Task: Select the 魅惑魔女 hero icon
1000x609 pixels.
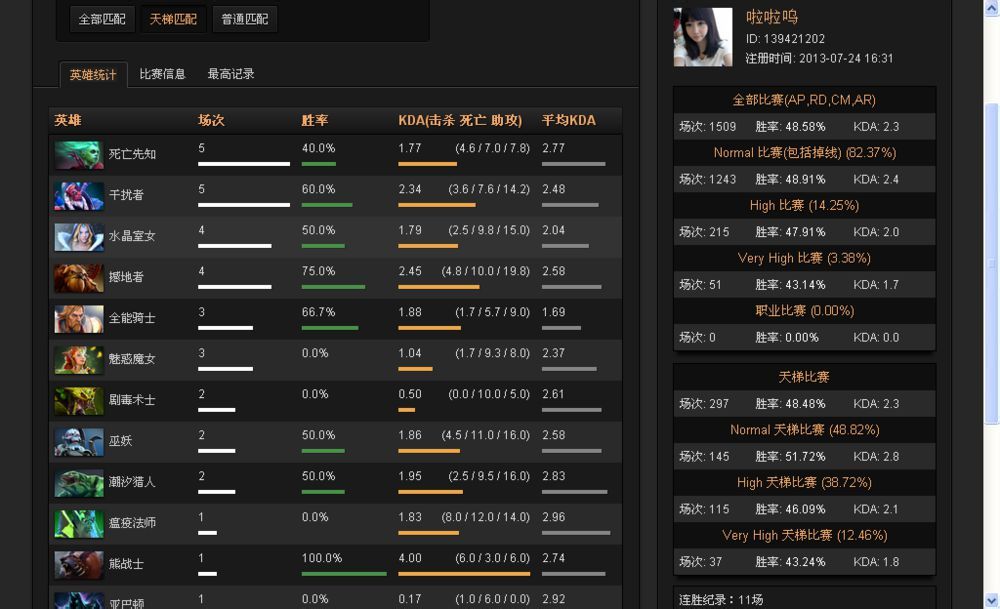Action: click(x=79, y=360)
